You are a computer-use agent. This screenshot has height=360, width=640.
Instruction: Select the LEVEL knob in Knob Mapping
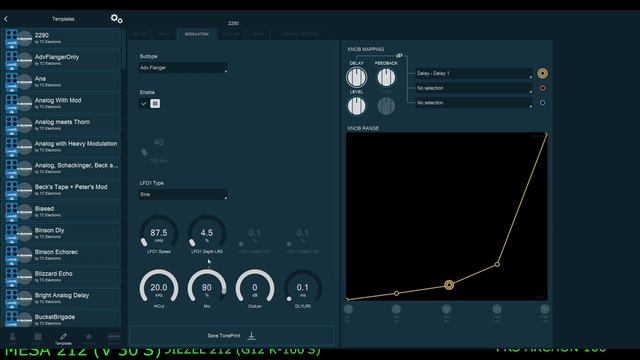[x=356, y=106]
